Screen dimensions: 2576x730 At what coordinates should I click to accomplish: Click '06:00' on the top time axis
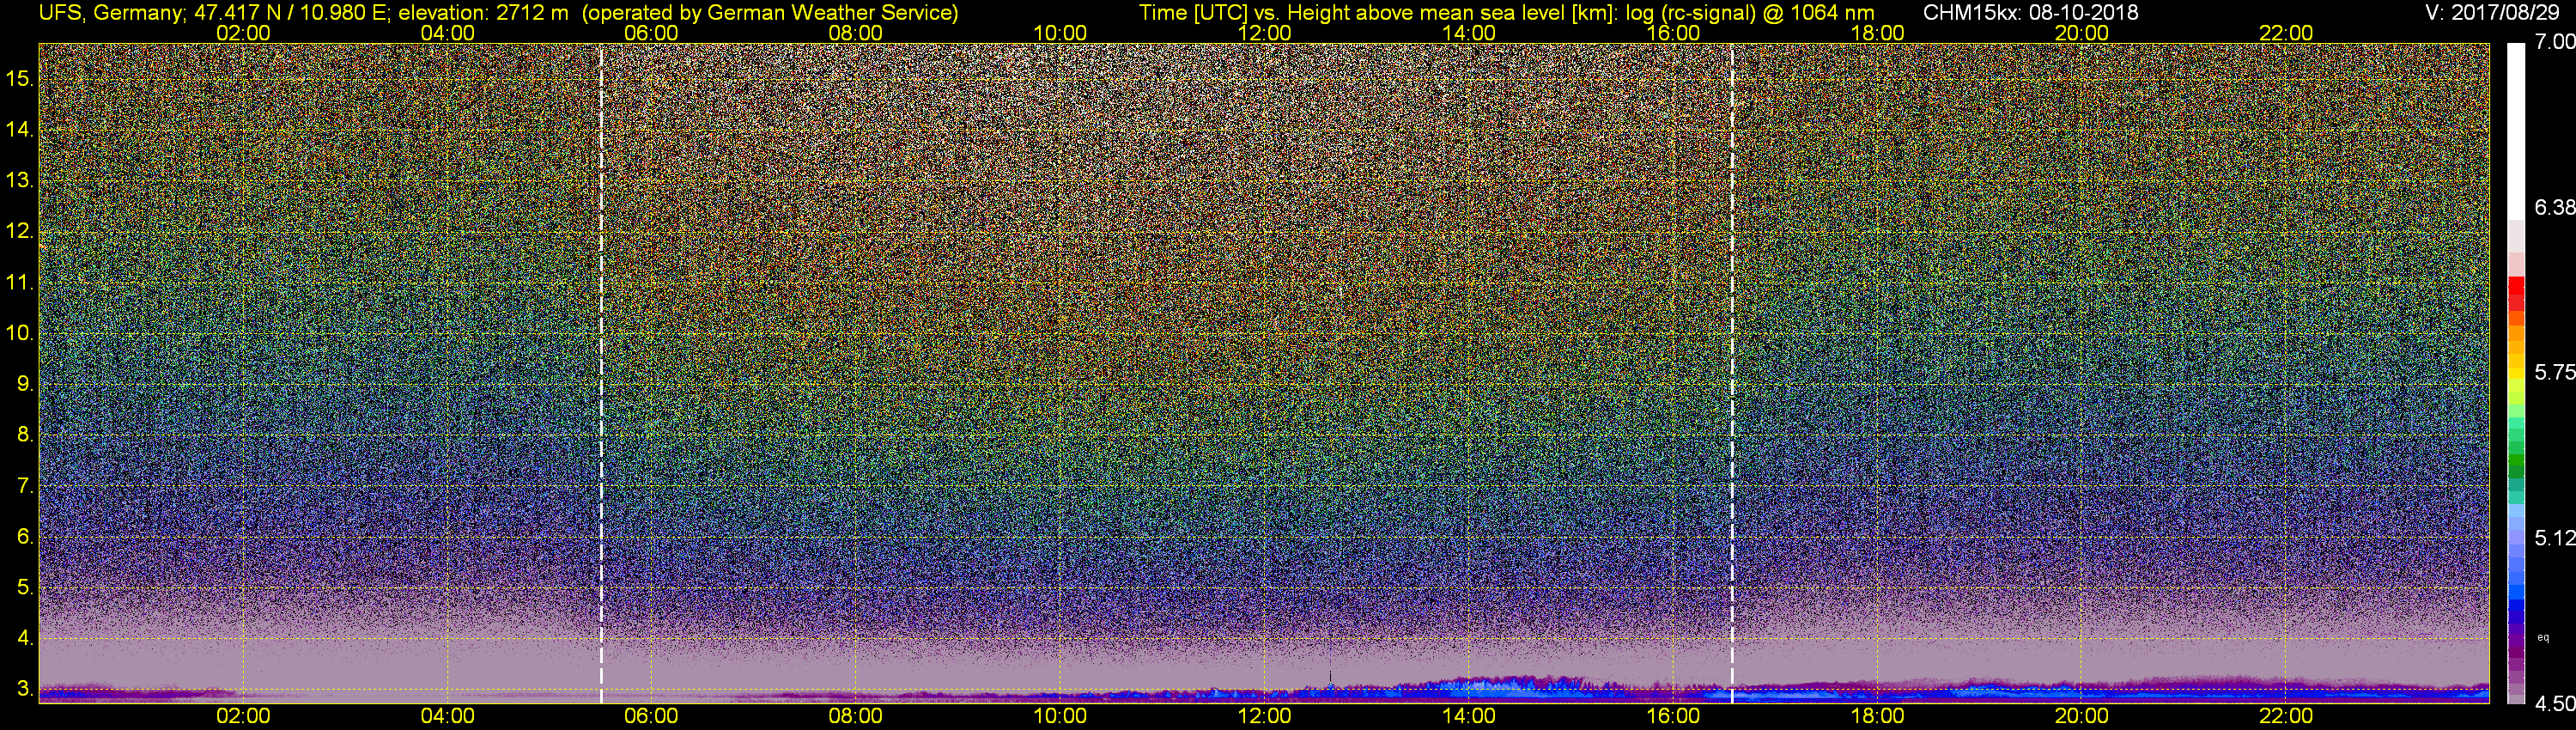click(x=651, y=33)
